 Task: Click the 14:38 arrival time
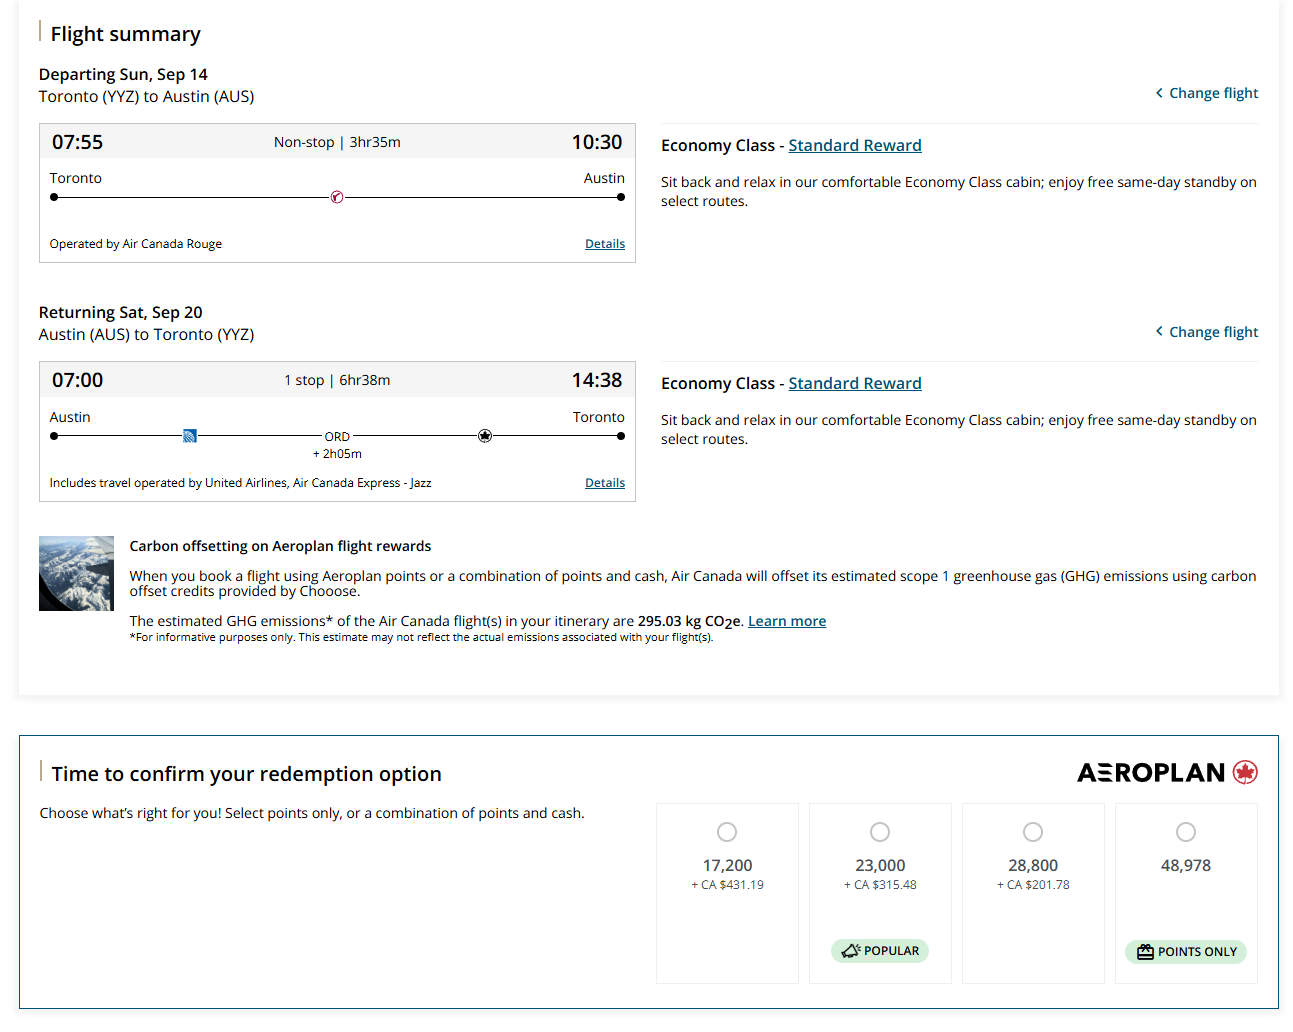point(597,380)
